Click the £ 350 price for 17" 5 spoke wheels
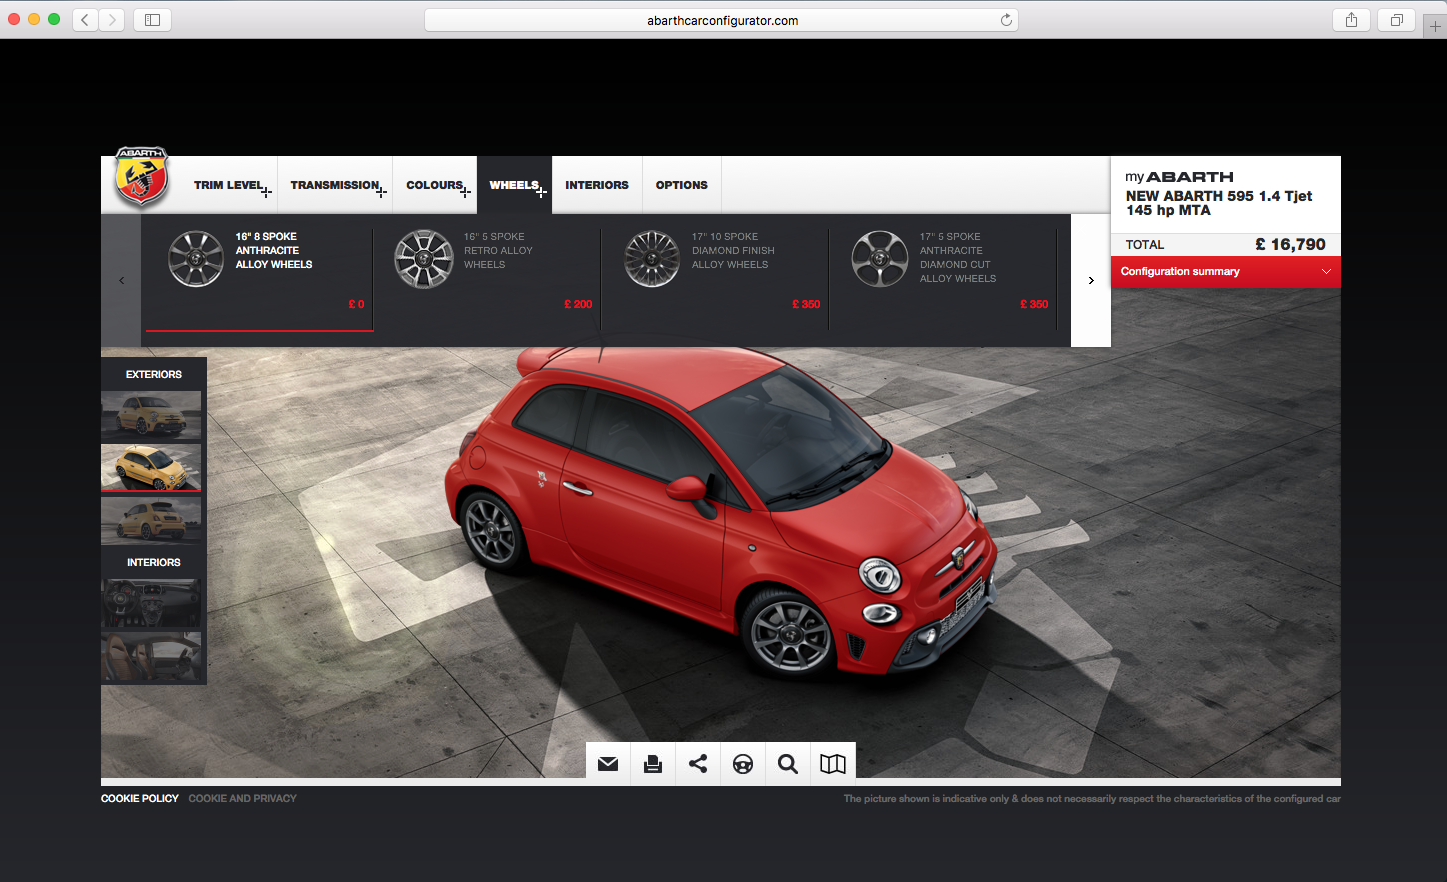 pyautogui.click(x=1034, y=304)
